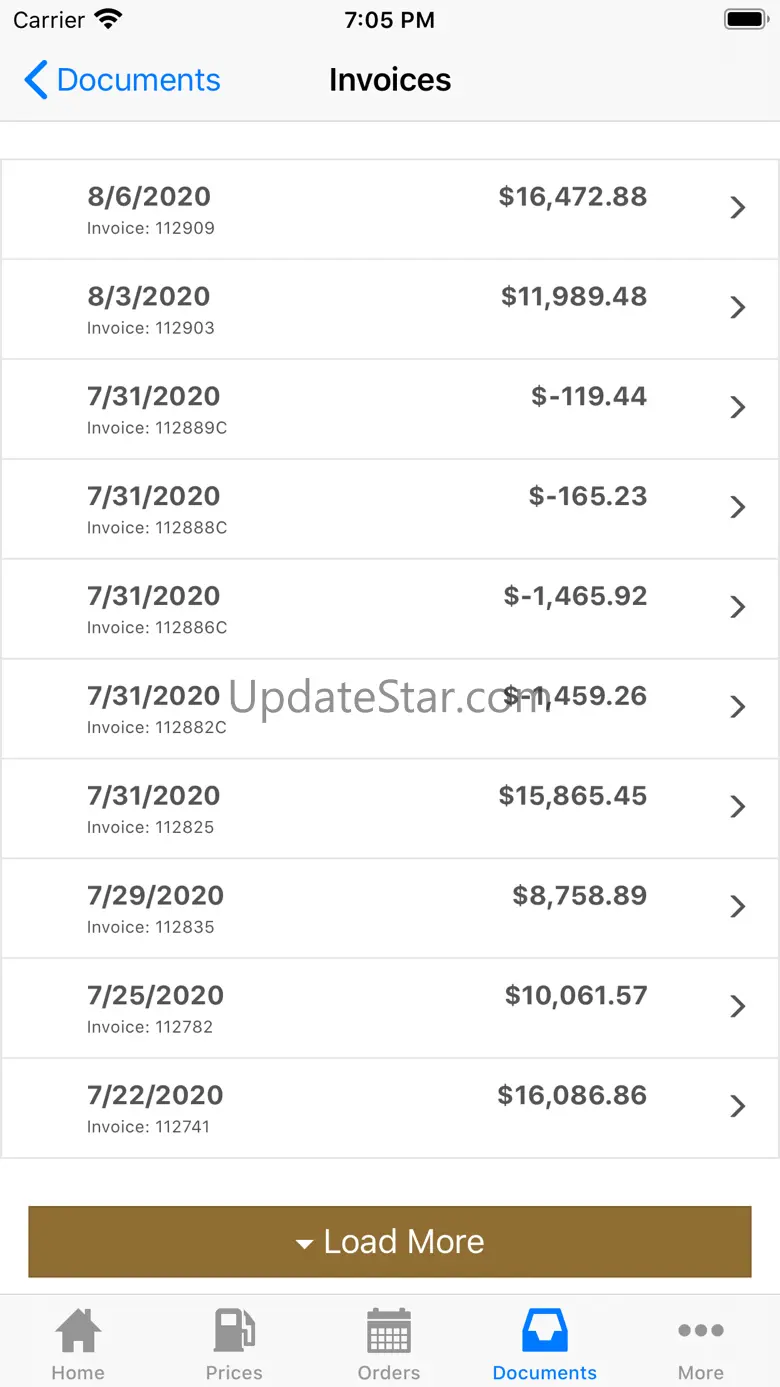Tap the Wi-Fi signal icon
Viewport: 780px width, 1387px height.
click(107, 19)
